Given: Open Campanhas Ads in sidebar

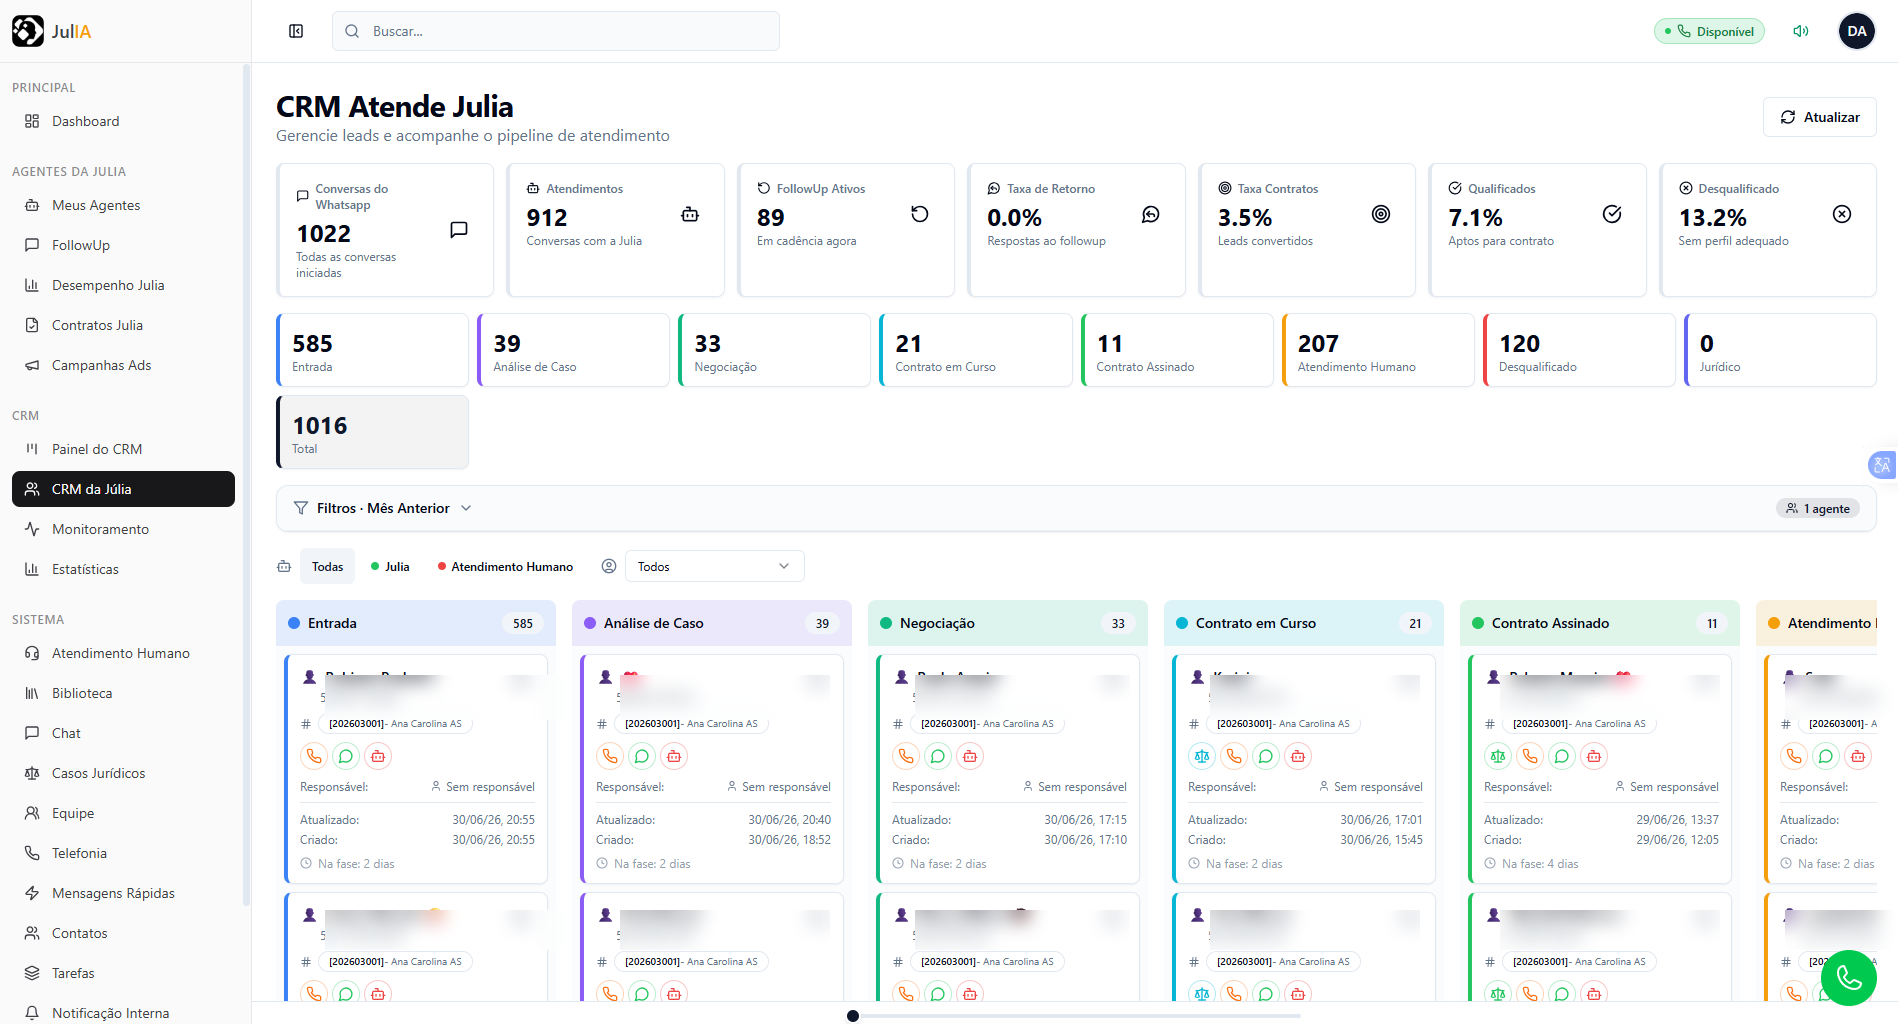Looking at the screenshot, I should [x=123, y=365].
